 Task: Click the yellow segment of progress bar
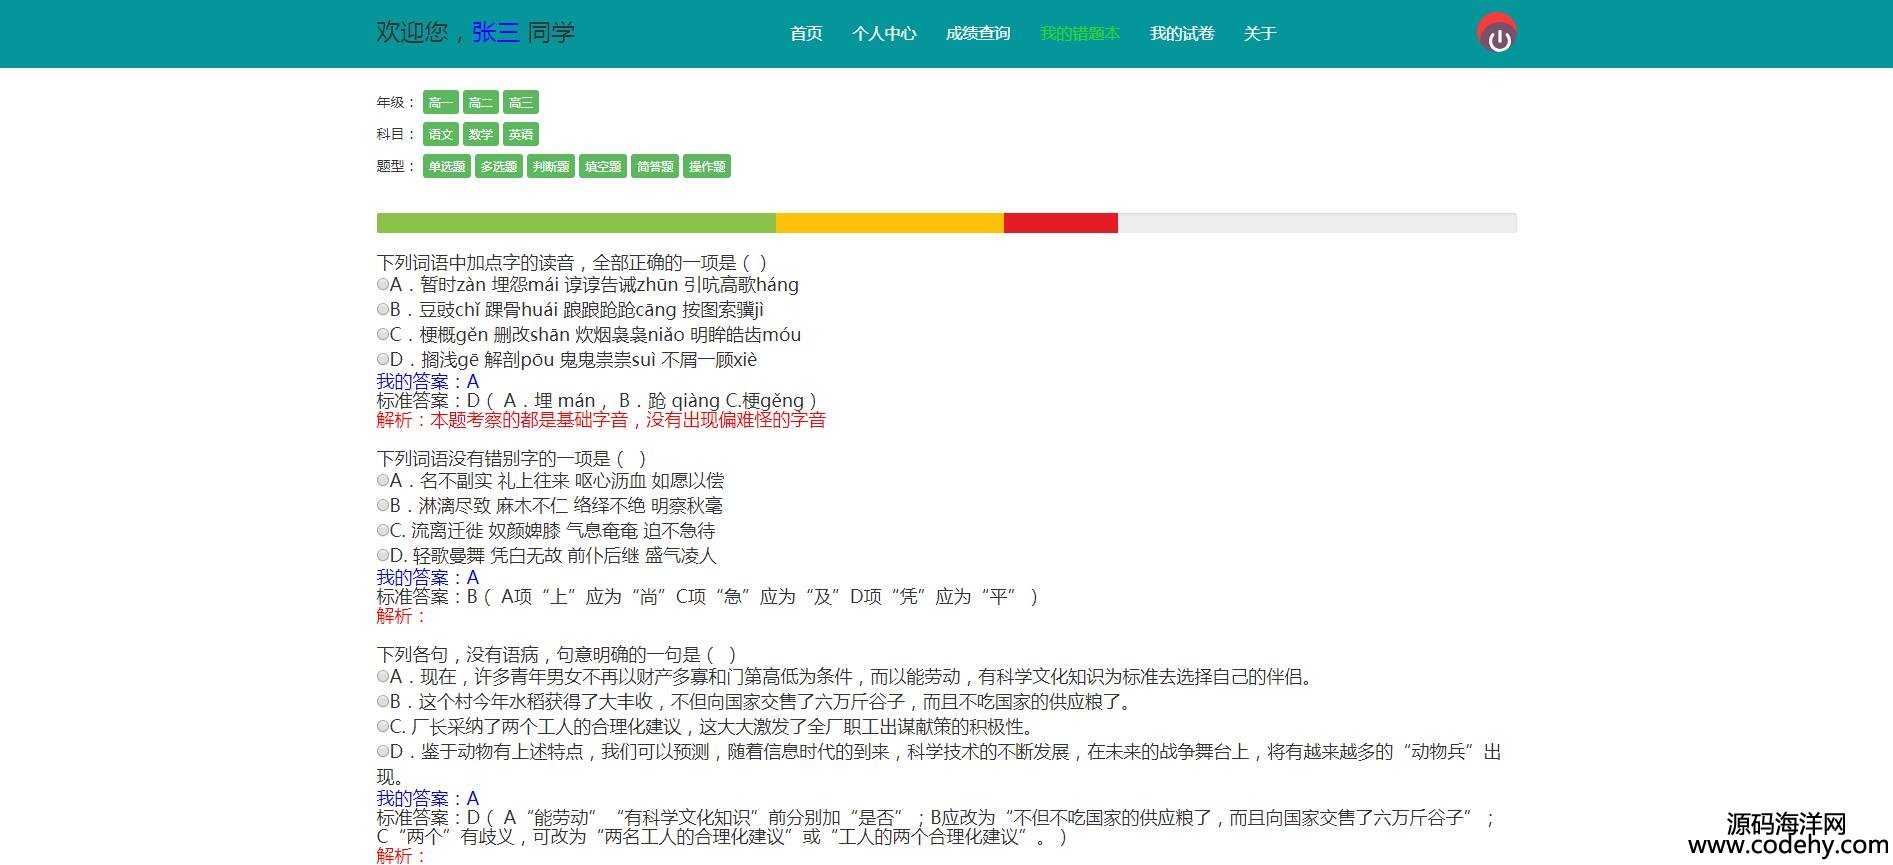coord(889,223)
